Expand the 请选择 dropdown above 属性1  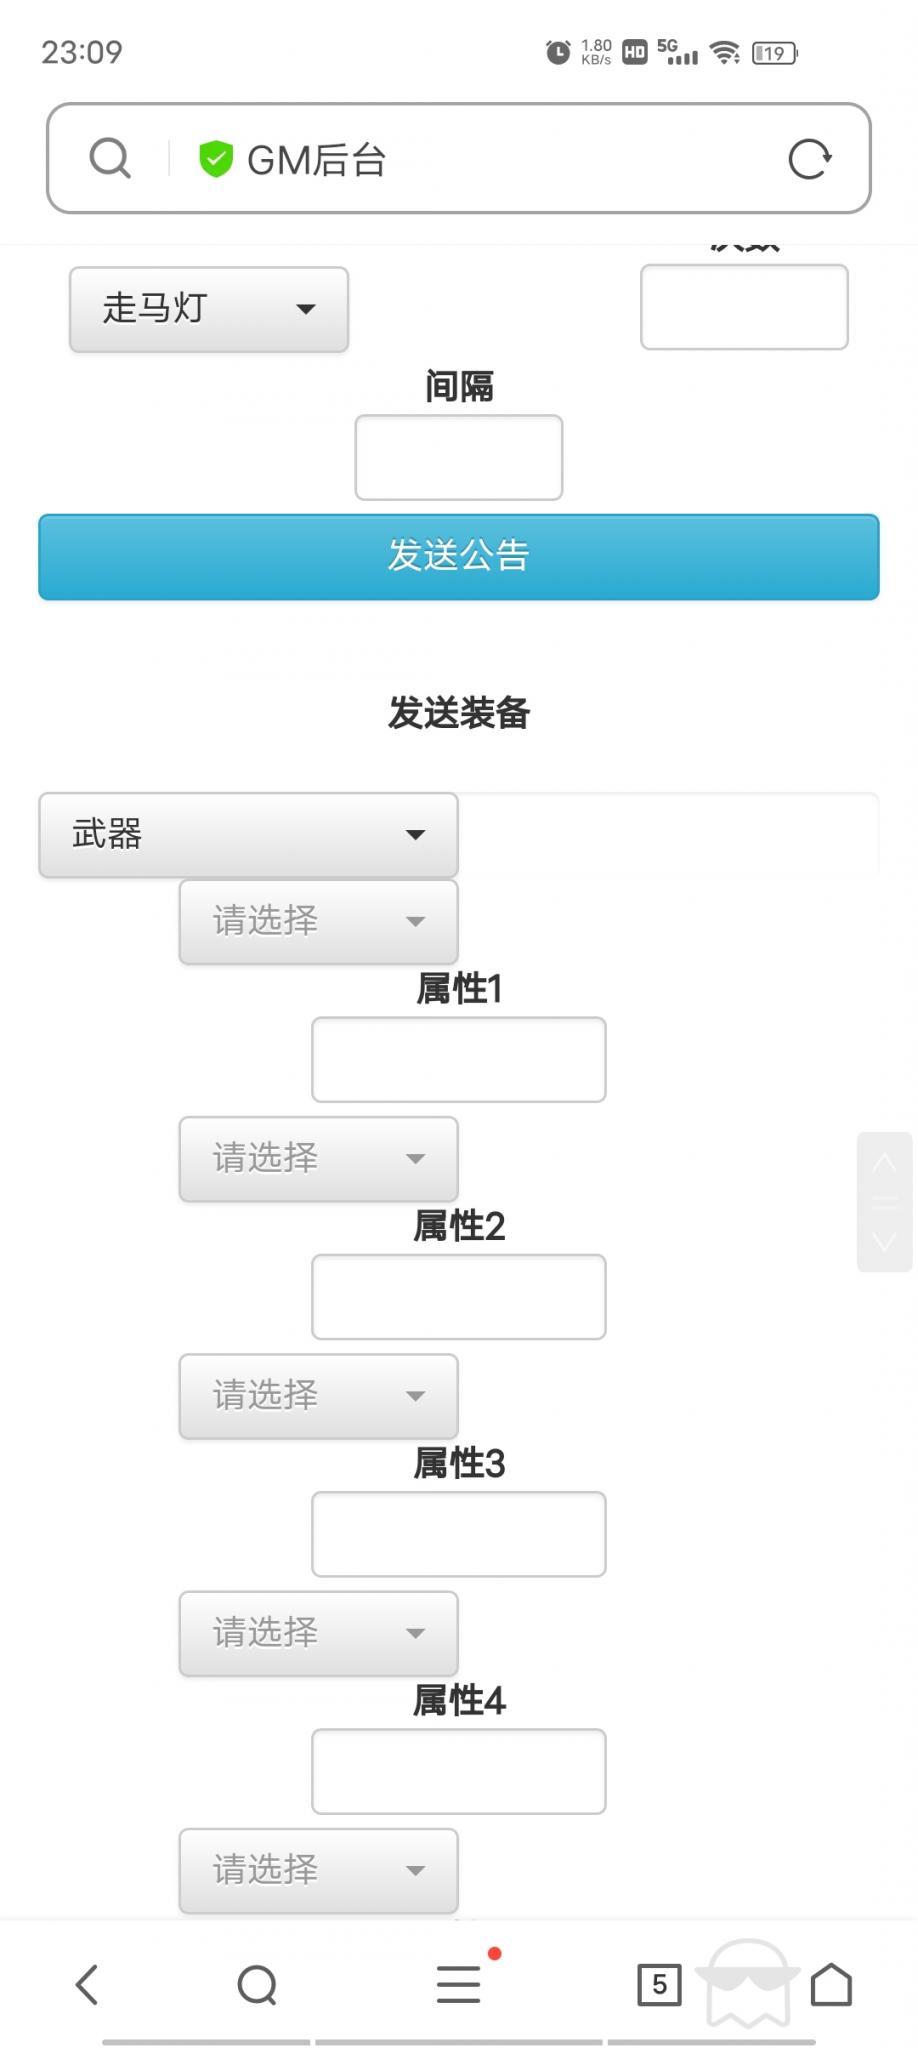coord(318,922)
